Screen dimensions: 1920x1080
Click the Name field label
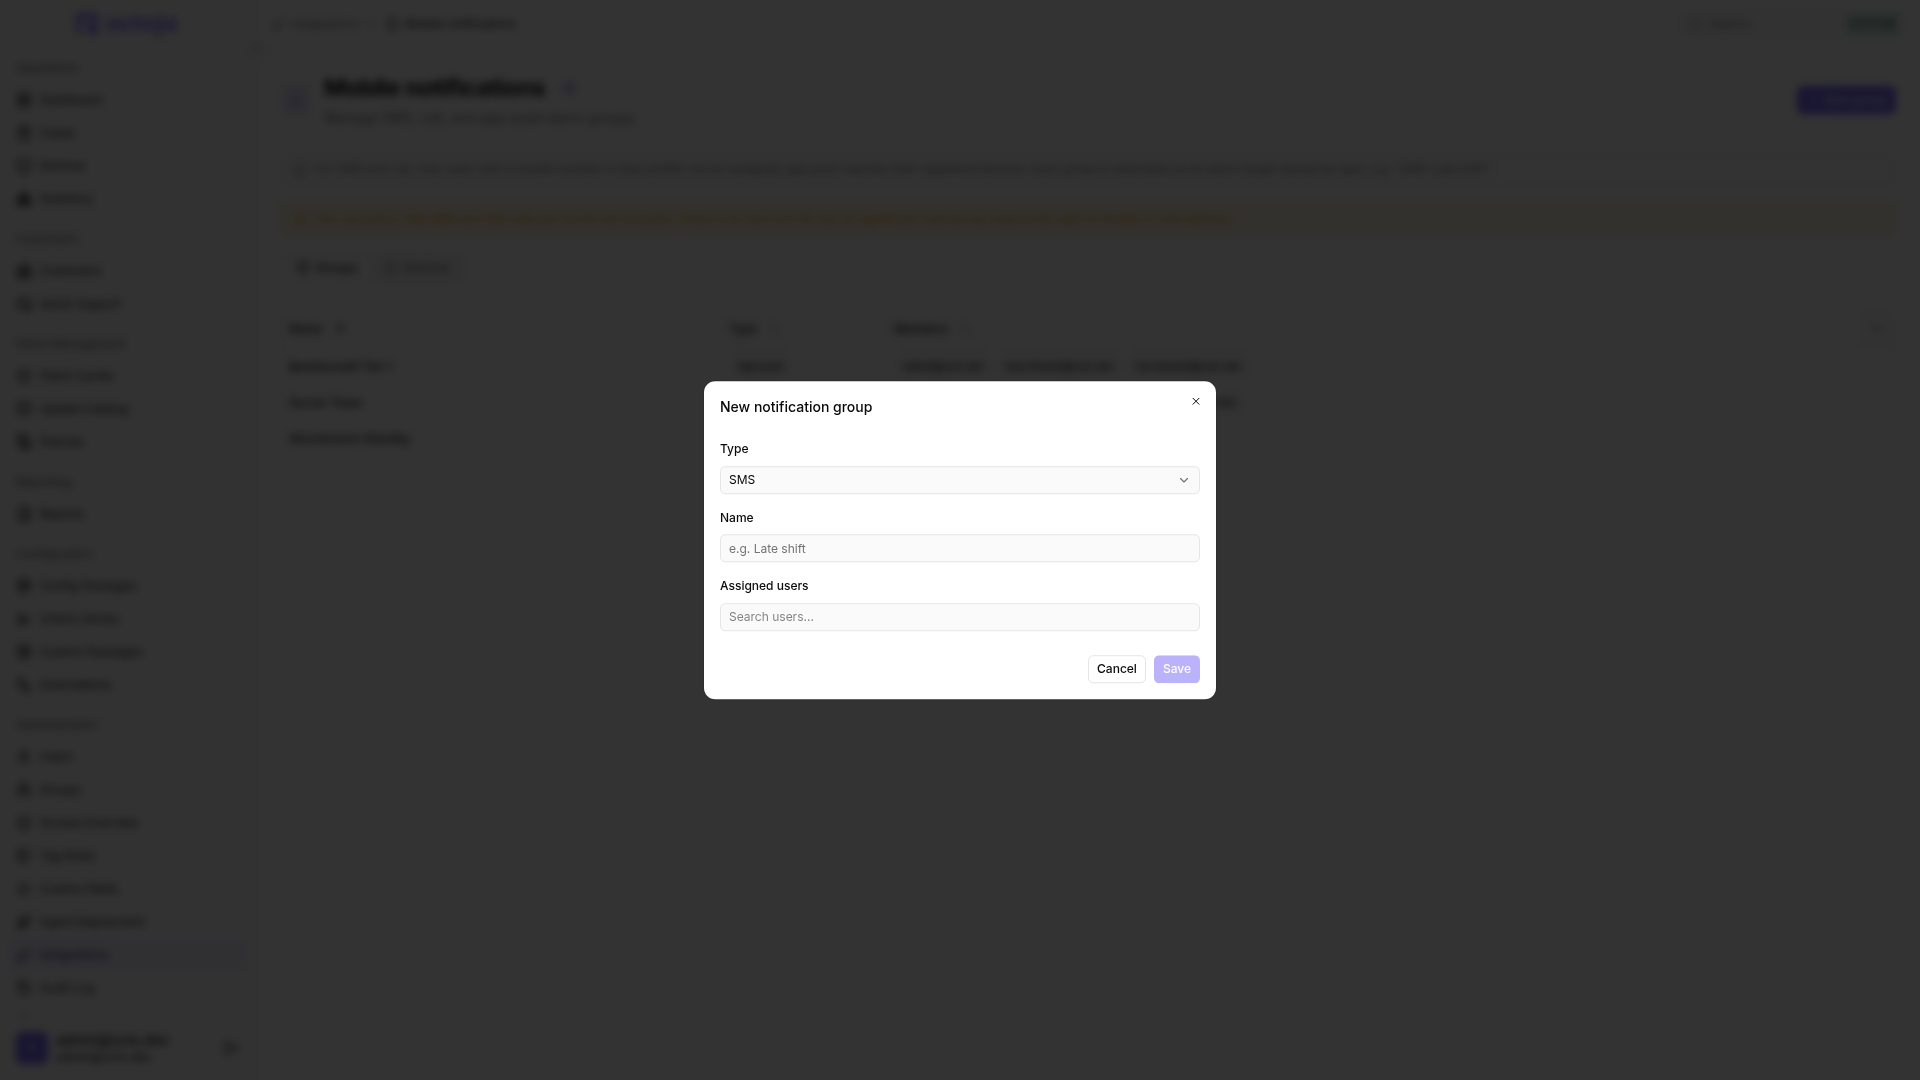[736, 518]
